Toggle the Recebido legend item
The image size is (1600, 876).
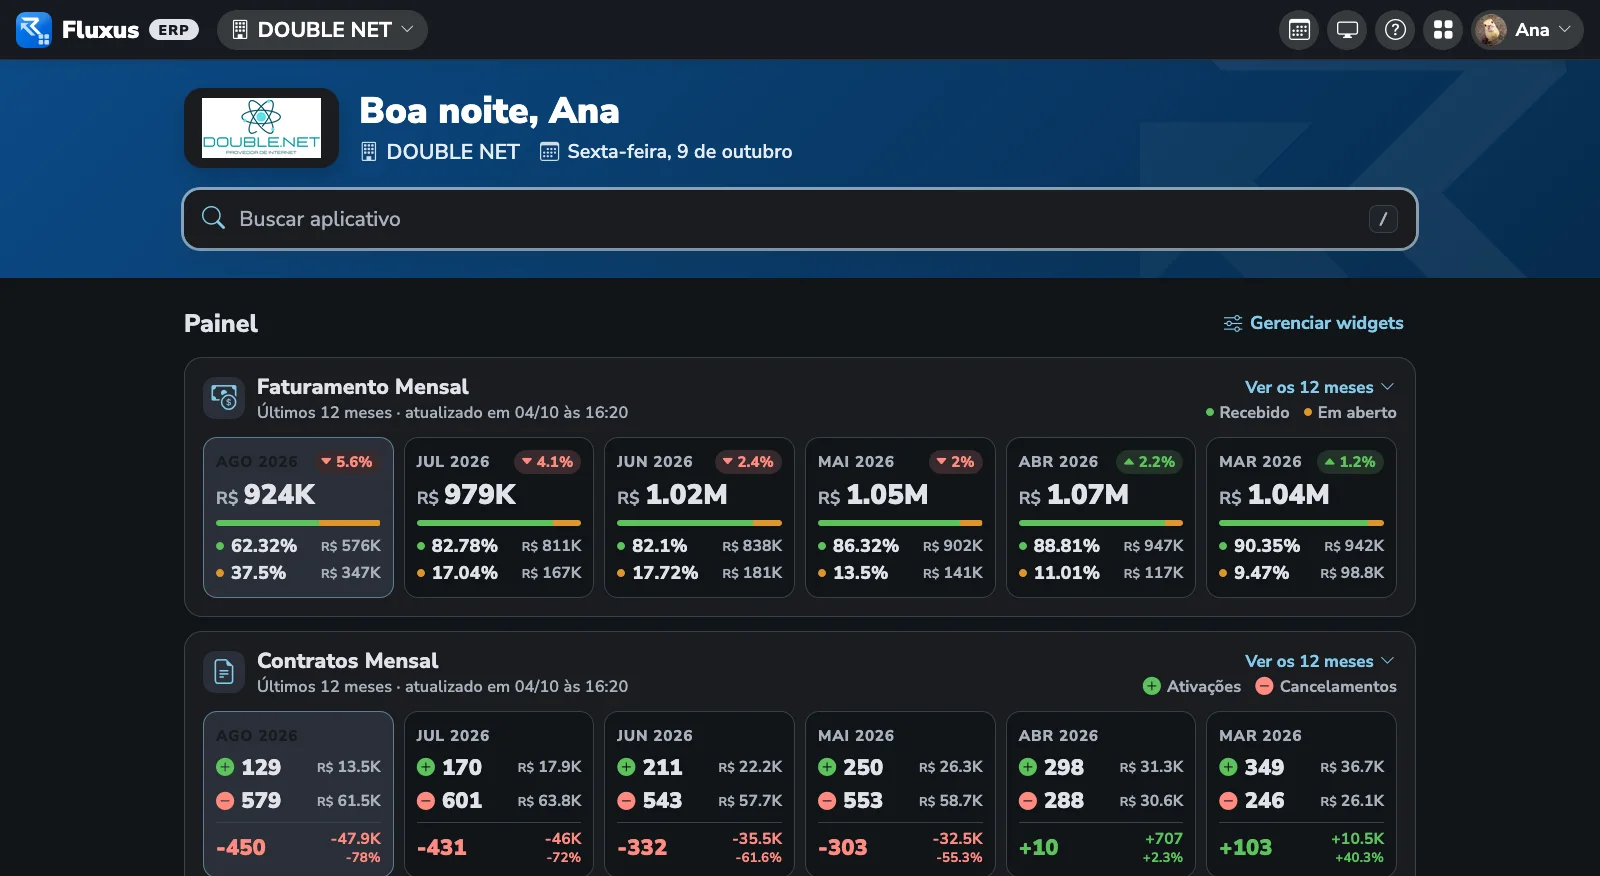coord(1247,412)
